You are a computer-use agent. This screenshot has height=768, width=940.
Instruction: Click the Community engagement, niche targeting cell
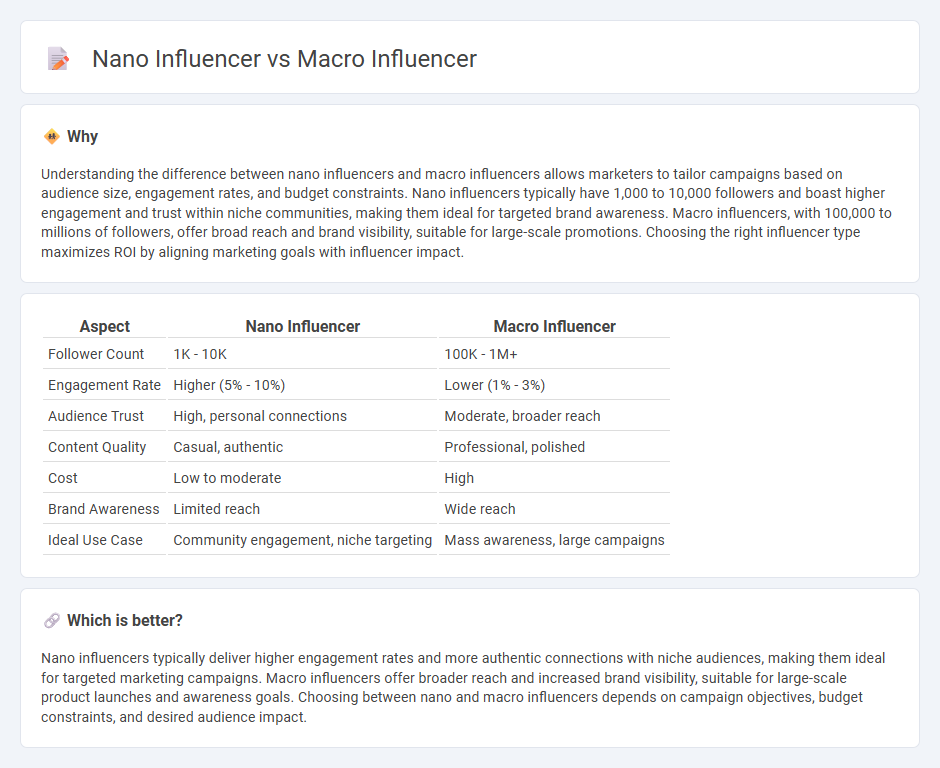click(x=302, y=540)
